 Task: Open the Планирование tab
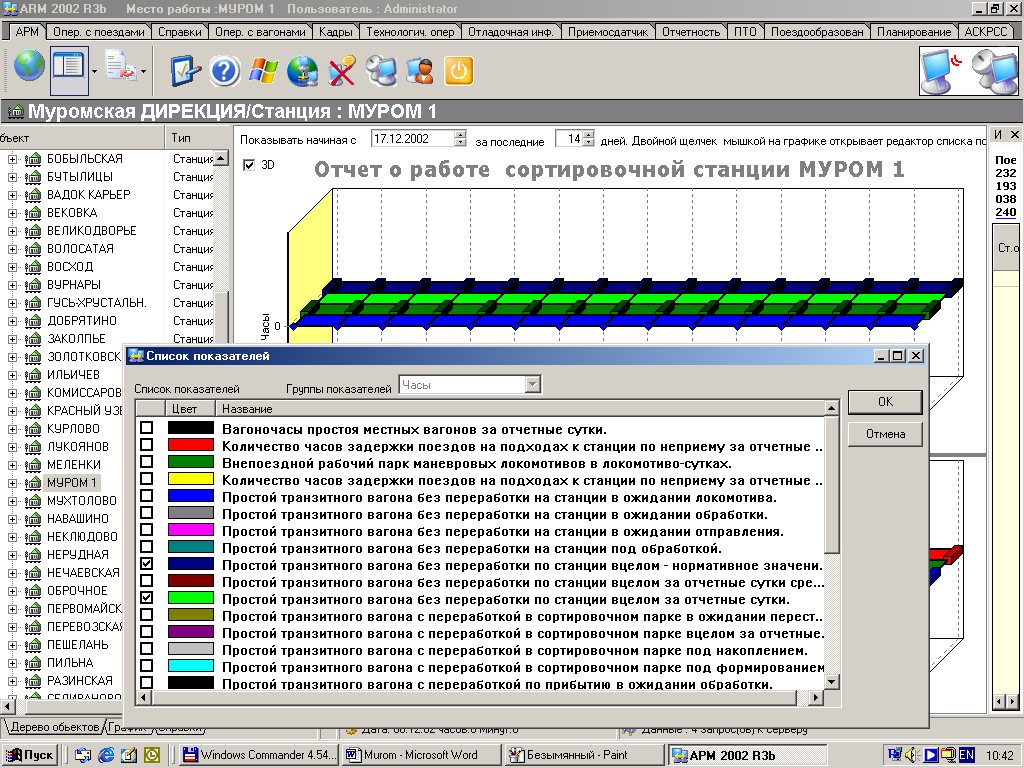click(x=914, y=31)
